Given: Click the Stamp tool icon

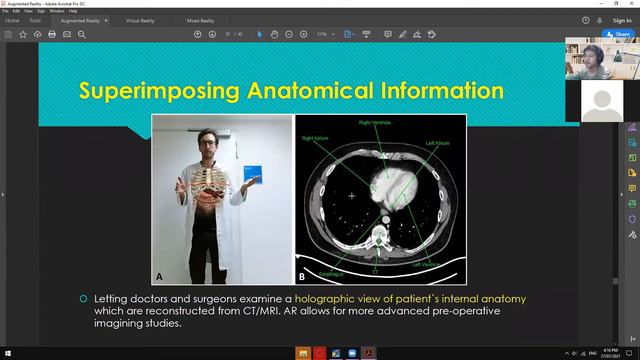Looking at the screenshot, I should (x=432, y=35).
